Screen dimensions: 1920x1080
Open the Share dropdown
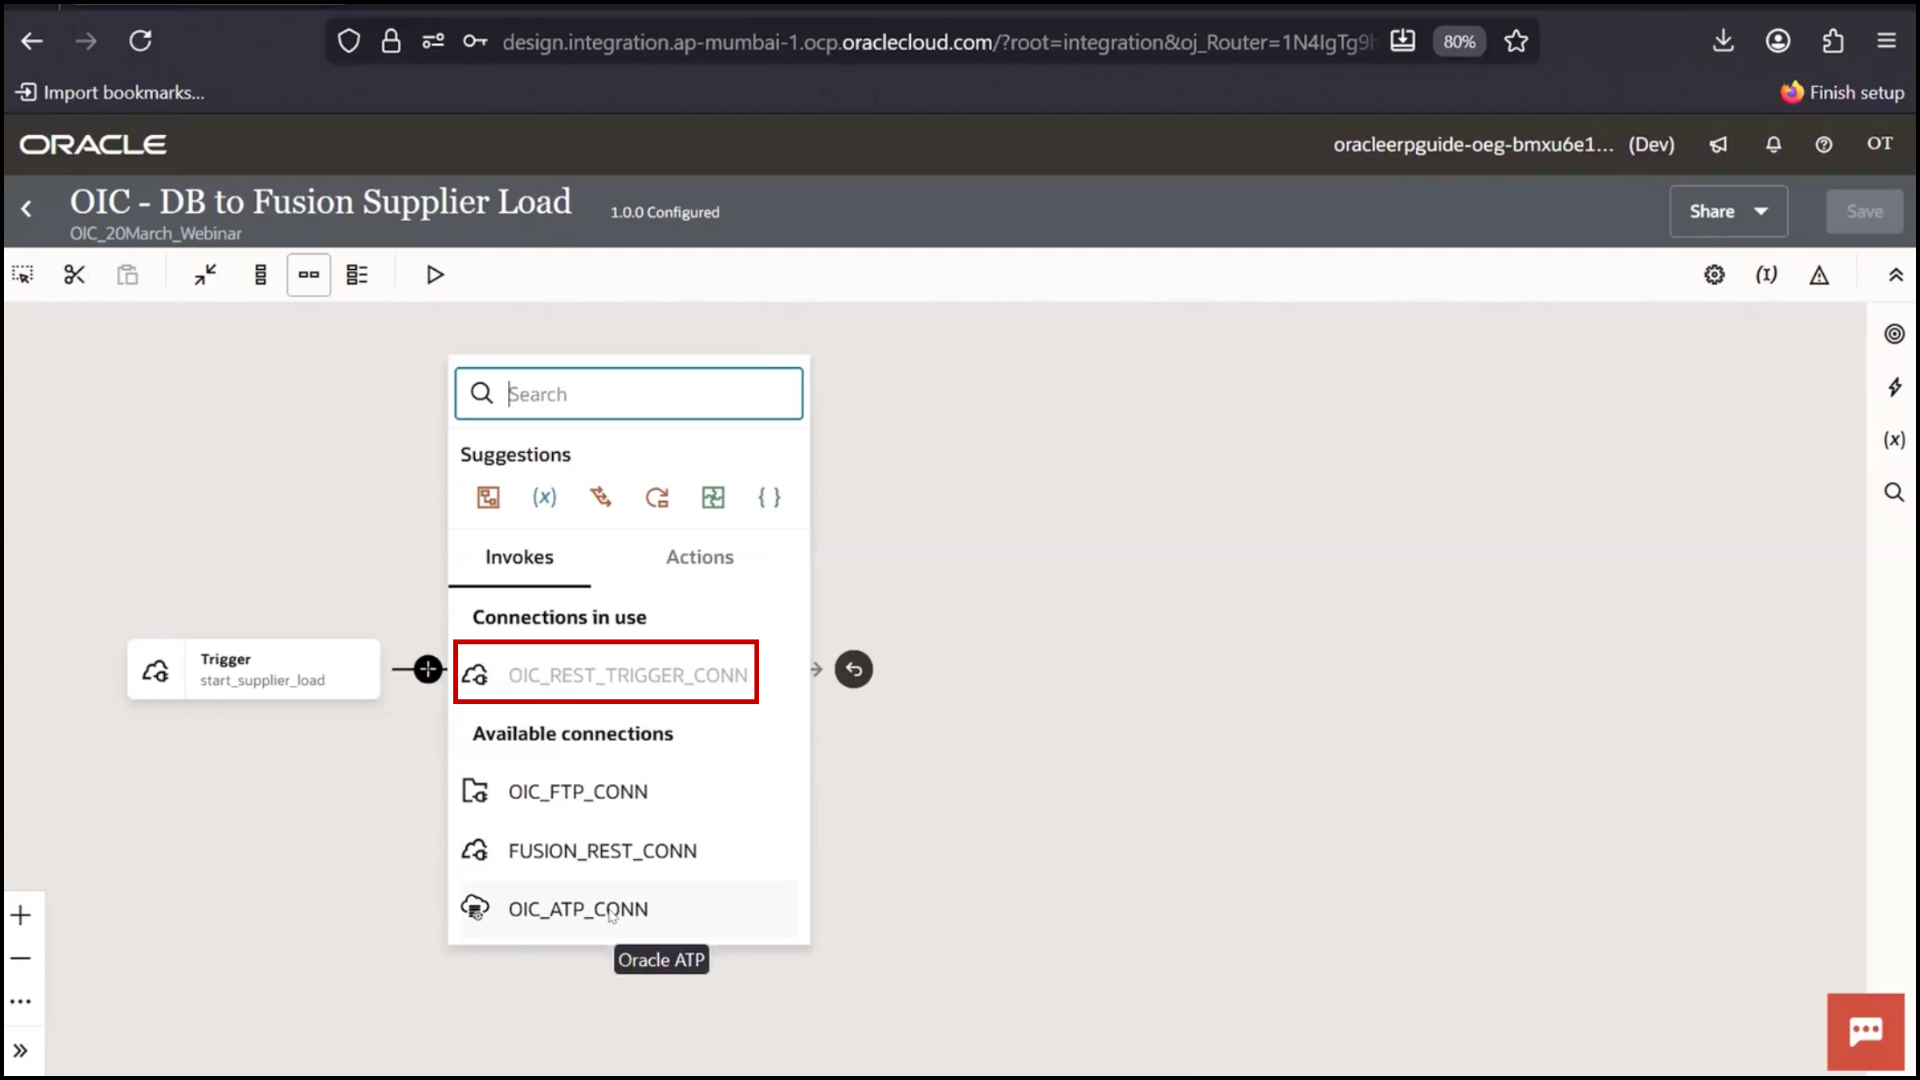click(1728, 211)
